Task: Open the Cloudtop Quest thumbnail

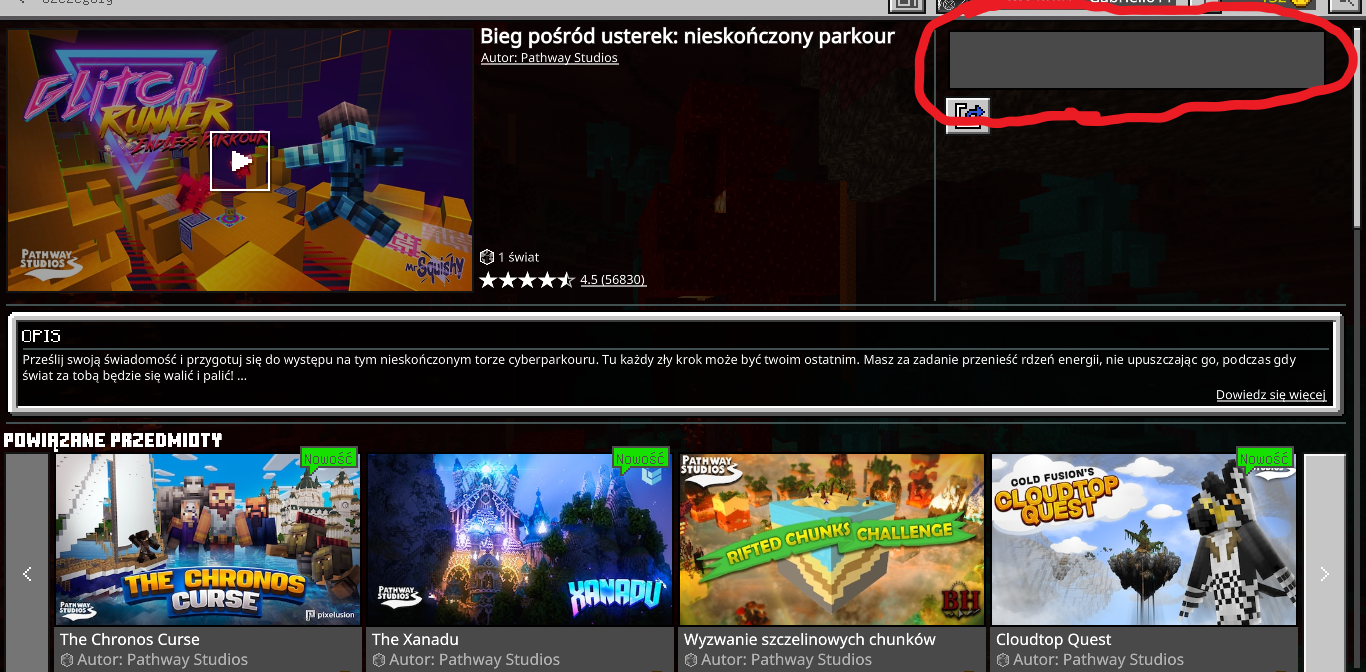Action: coord(1144,540)
